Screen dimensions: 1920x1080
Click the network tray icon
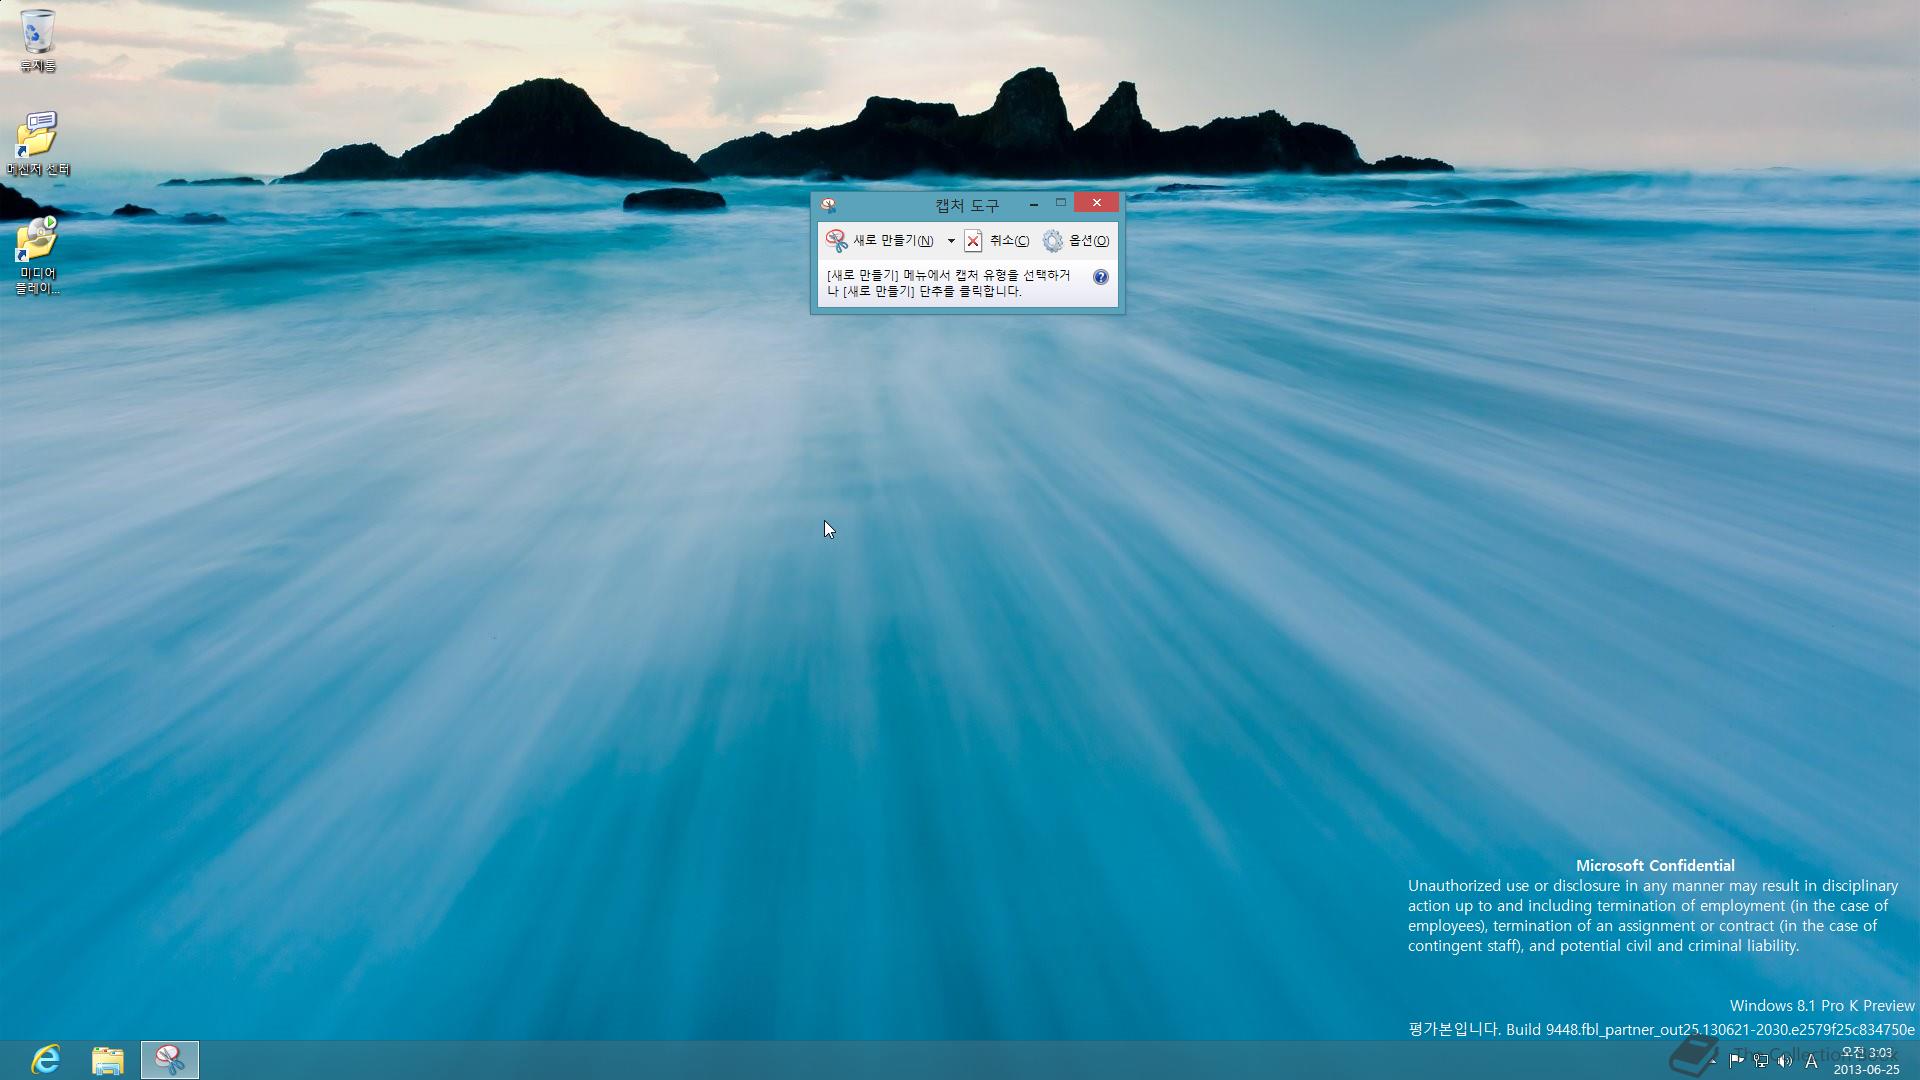(1760, 1061)
